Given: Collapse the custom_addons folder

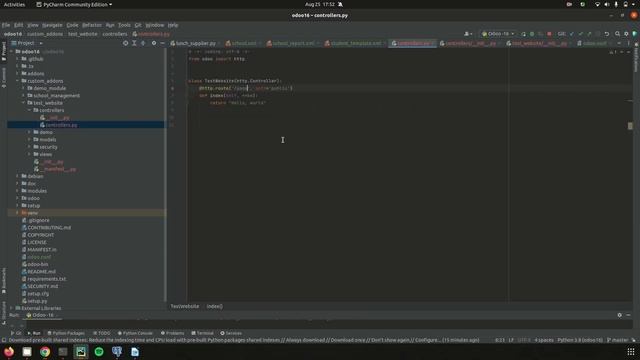Looking at the screenshot, I should (18, 81).
